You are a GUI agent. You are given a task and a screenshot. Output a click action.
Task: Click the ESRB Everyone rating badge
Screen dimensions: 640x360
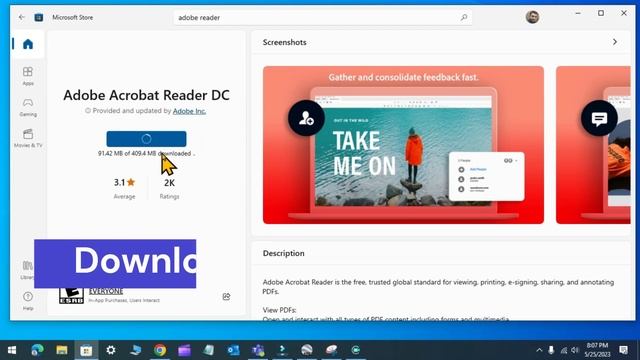coord(71,296)
